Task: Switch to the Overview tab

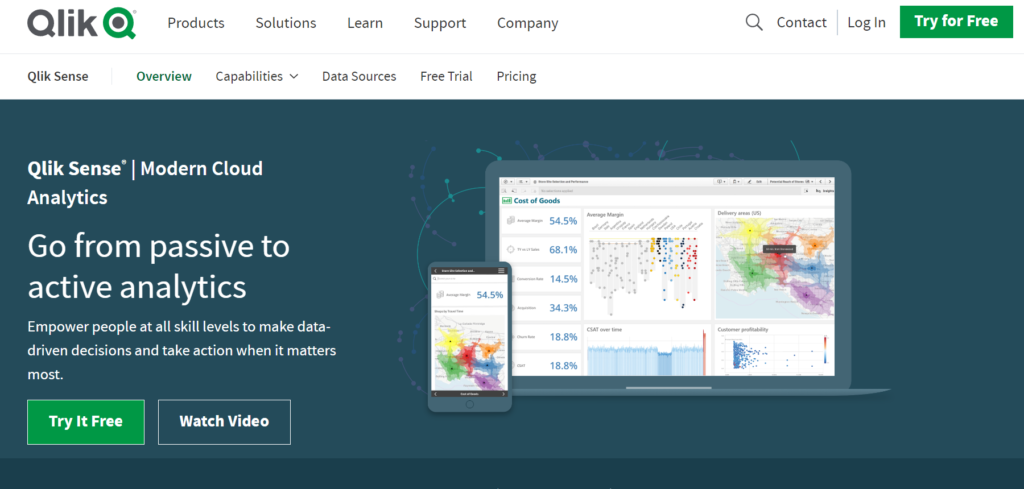Action: 164,76
